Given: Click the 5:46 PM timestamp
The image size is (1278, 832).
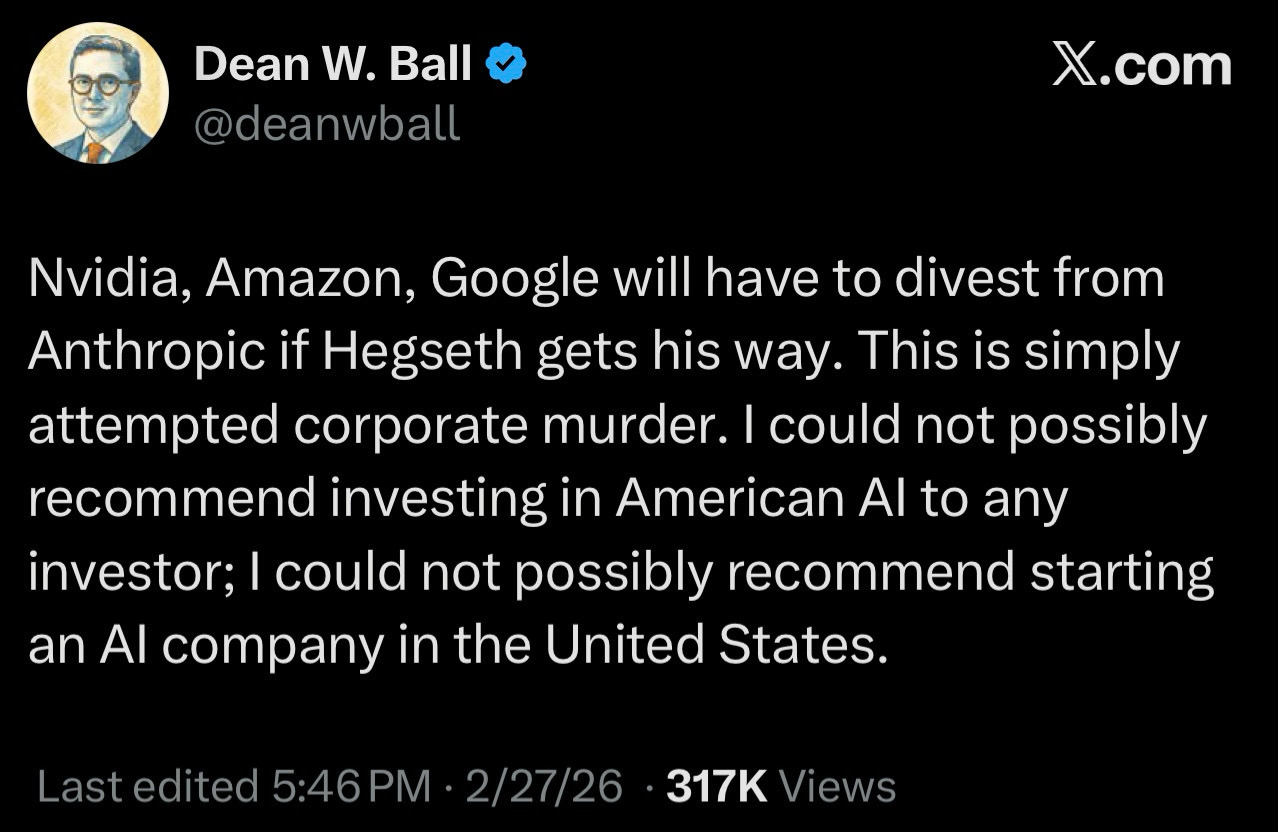Looking at the screenshot, I should (349, 787).
